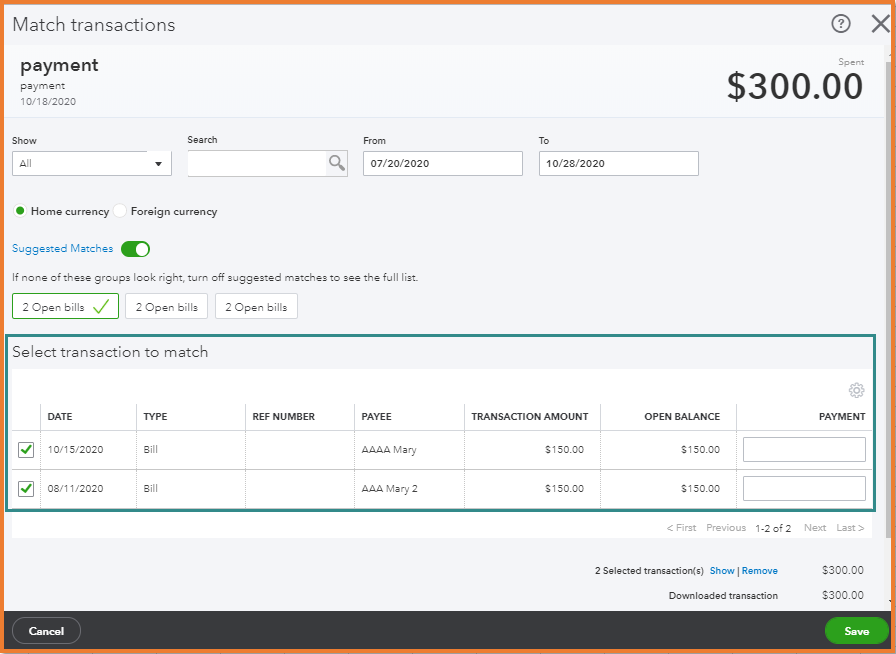The height and width of the screenshot is (654, 896).
Task: Open the help question mark icon
Action: [840, 24]
